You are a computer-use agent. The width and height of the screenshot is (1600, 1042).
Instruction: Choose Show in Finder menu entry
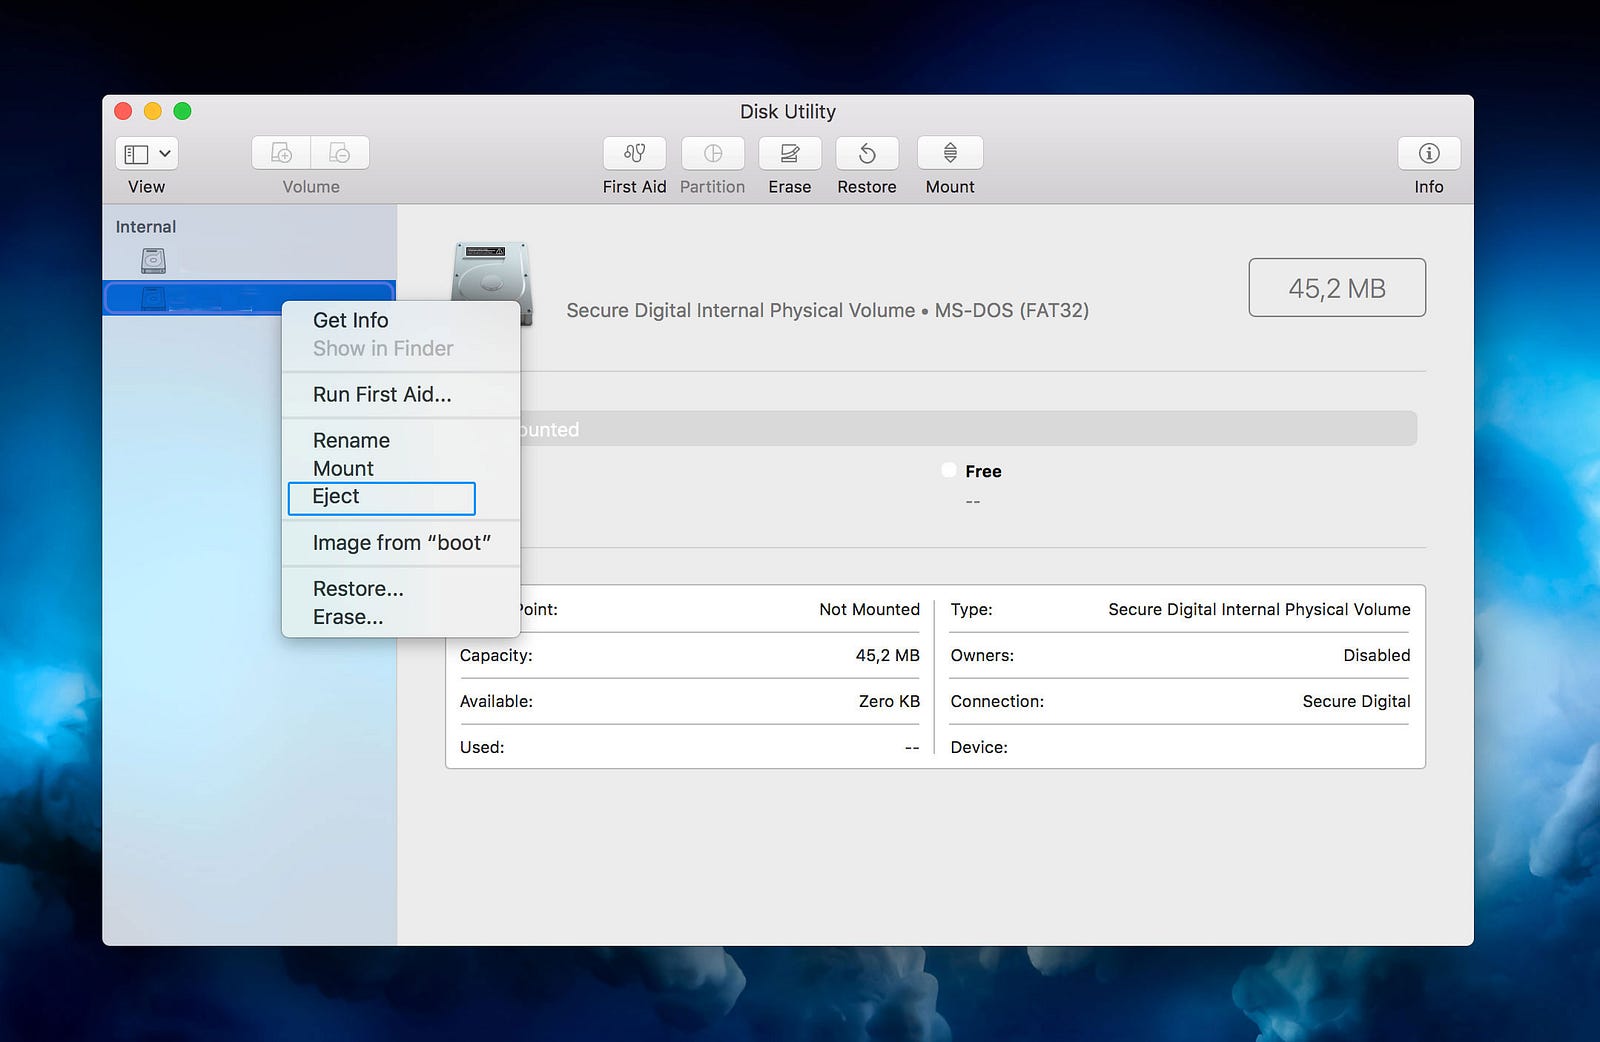tap(383, 348)
